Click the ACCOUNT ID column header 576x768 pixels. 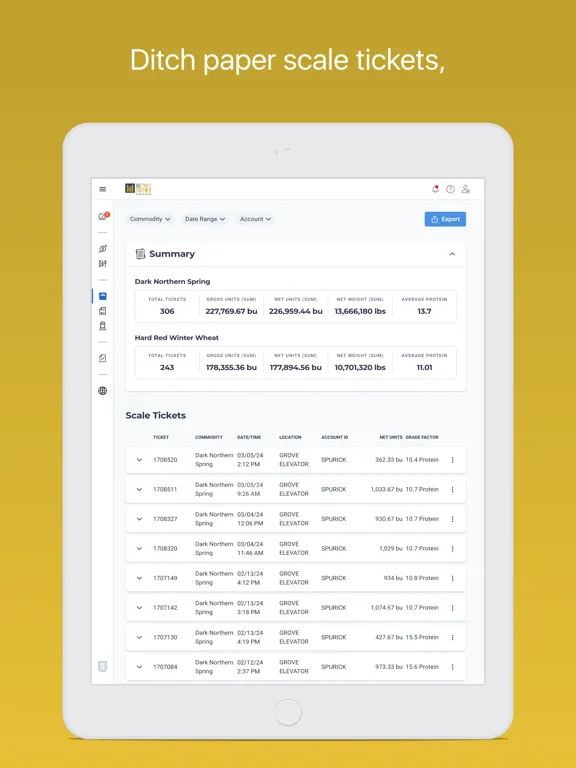335,437
